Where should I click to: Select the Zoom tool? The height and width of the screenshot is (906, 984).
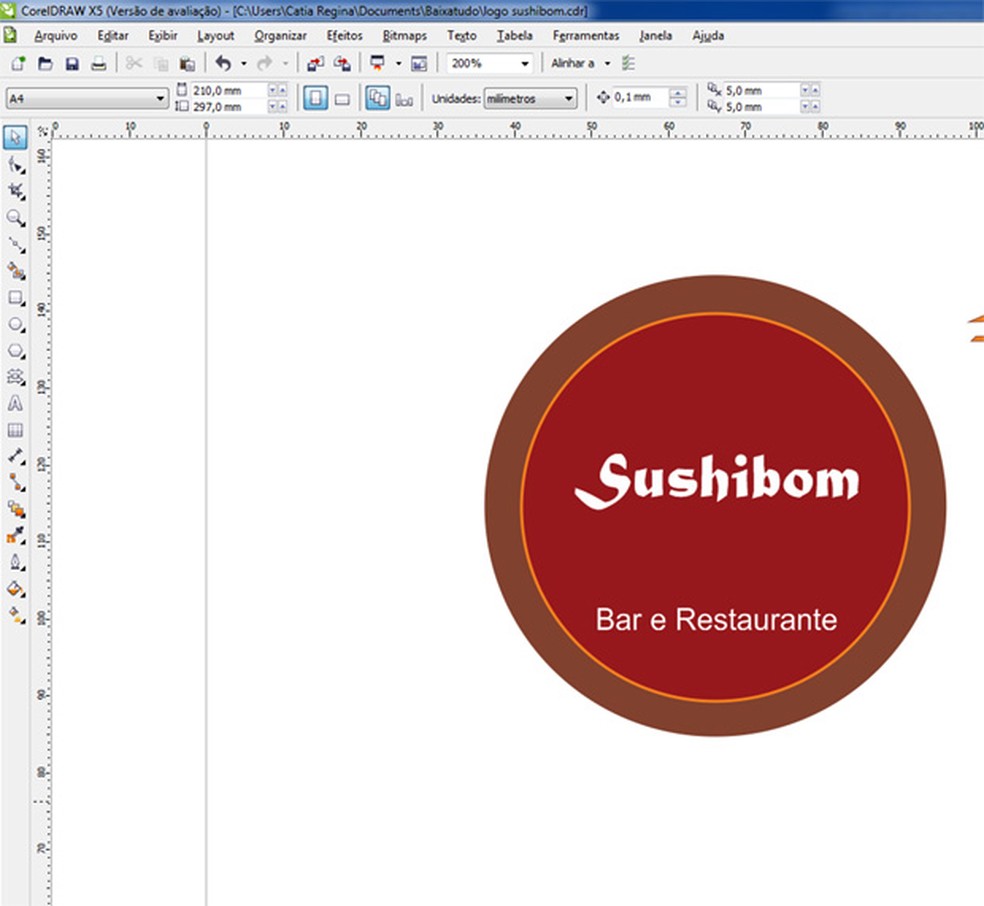(15, 217)
